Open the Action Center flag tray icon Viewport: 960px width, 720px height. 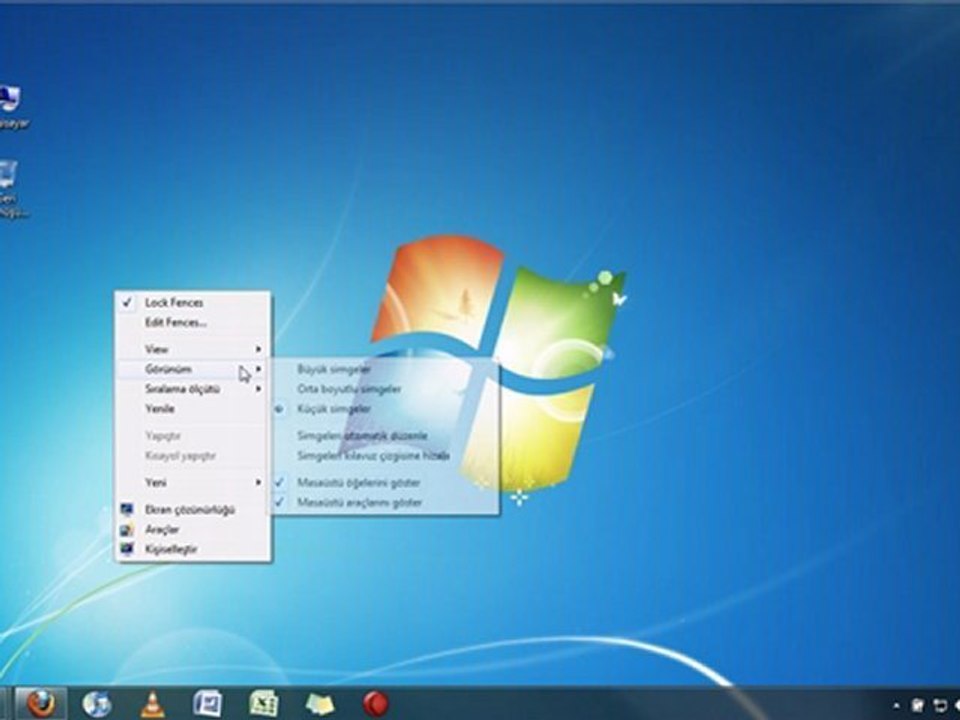pos(918,706)
